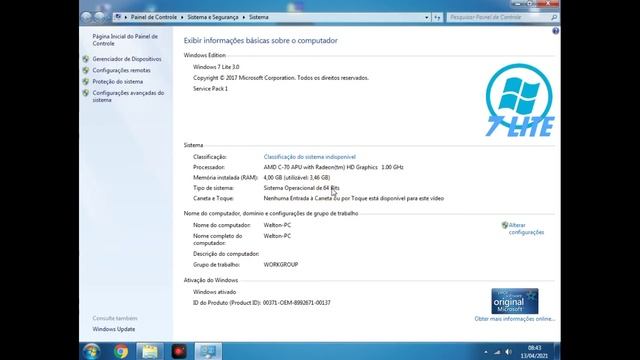Select the System window taskbar button
640x360 pixels.
208,351
